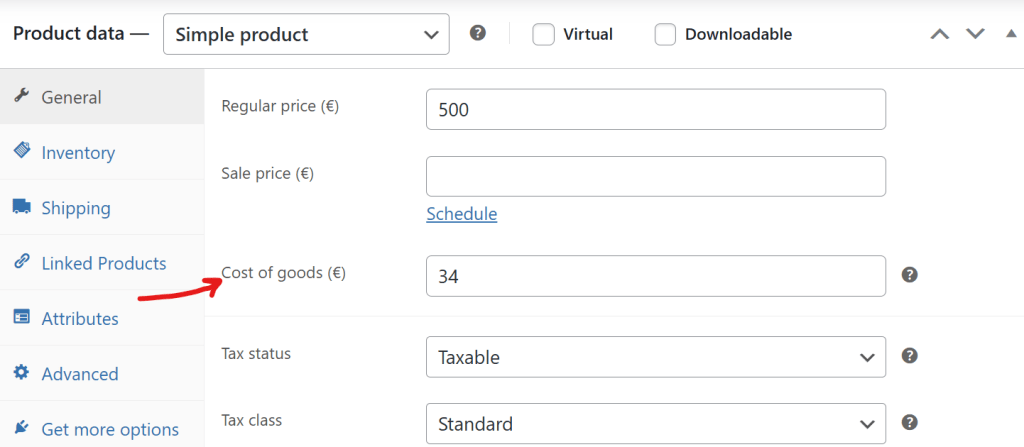Click the Sale price input field

pos(656,176)
